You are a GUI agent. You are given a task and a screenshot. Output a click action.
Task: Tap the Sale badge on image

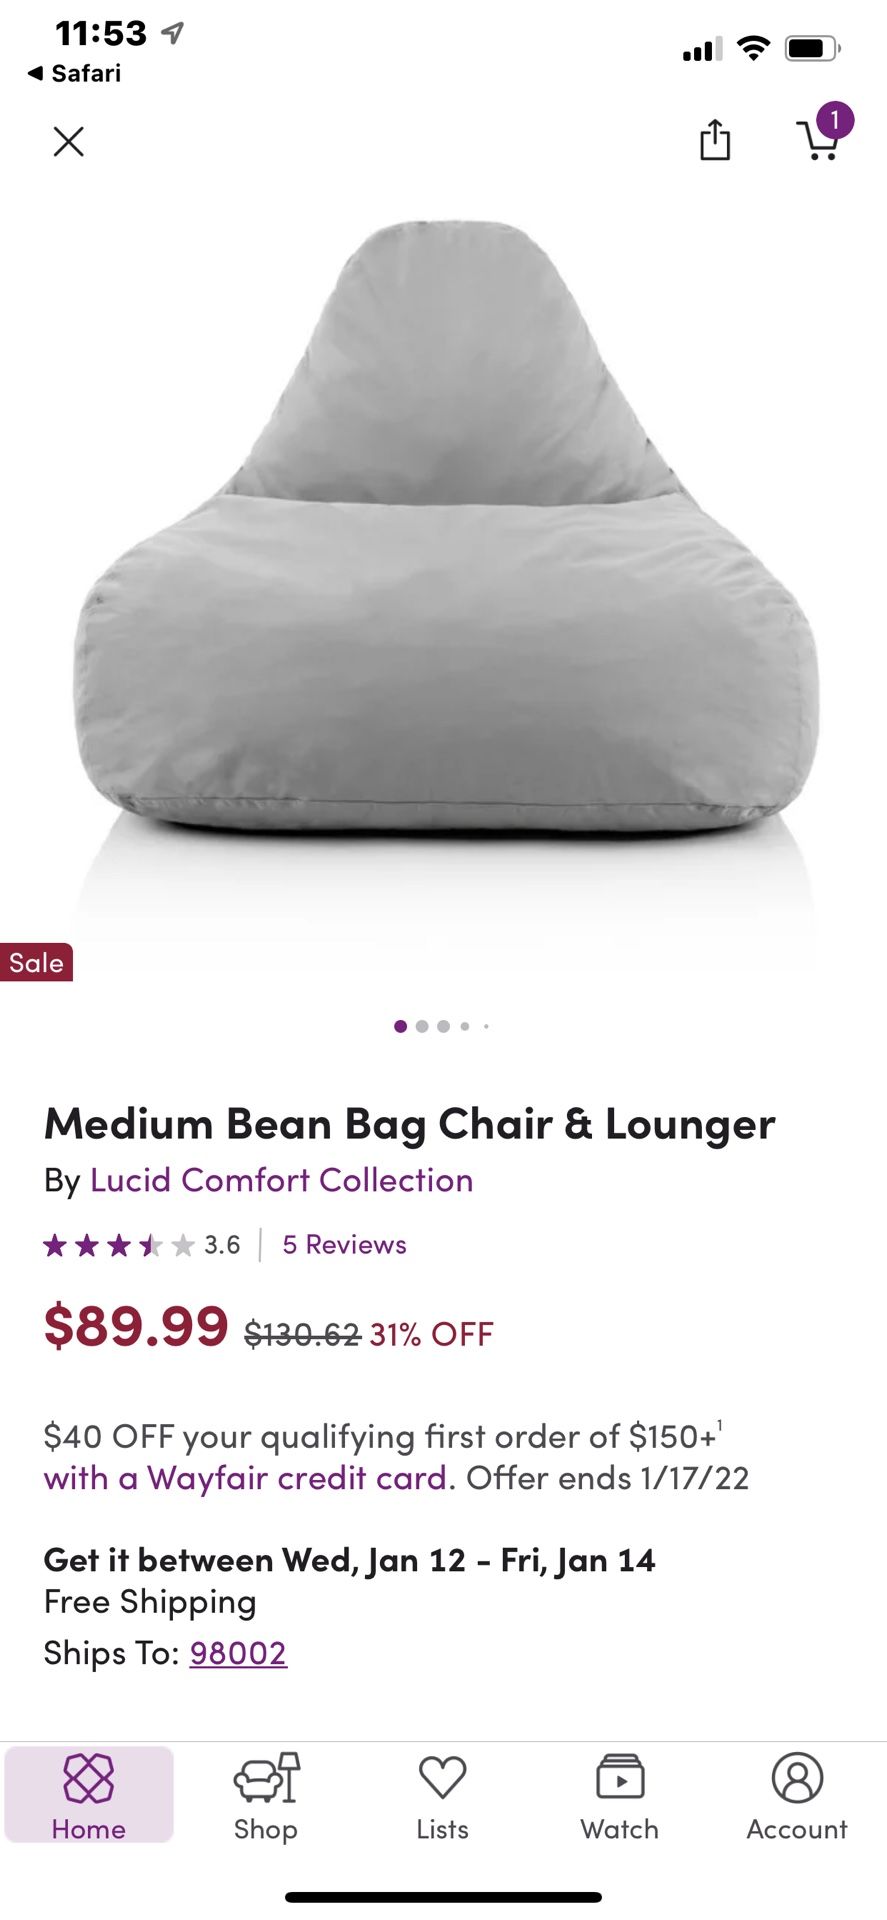pos(36,962)
